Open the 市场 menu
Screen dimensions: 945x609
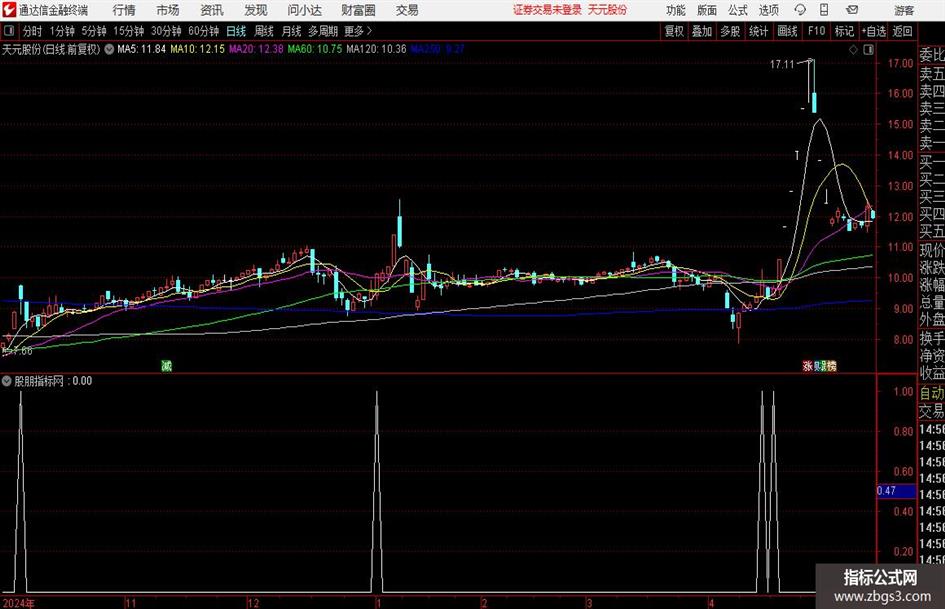[x=168, y=10]
